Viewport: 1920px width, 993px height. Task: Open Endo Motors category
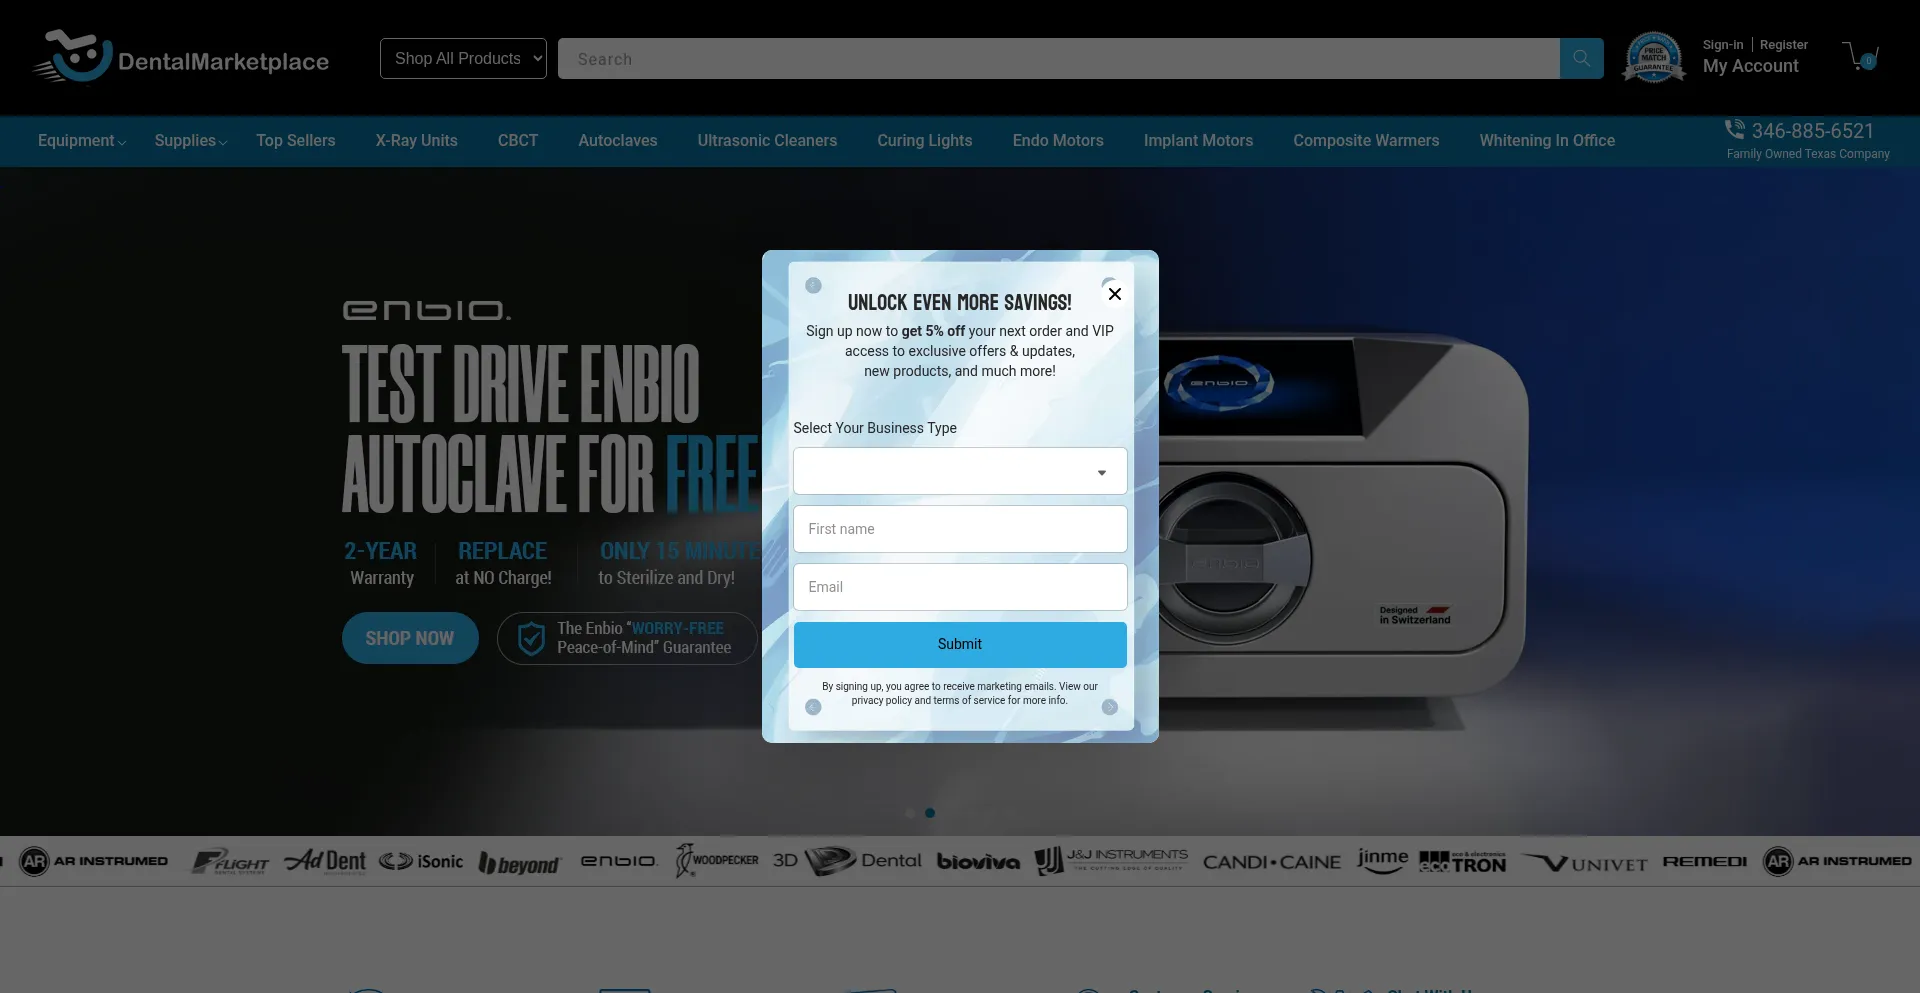(1058, 141)
